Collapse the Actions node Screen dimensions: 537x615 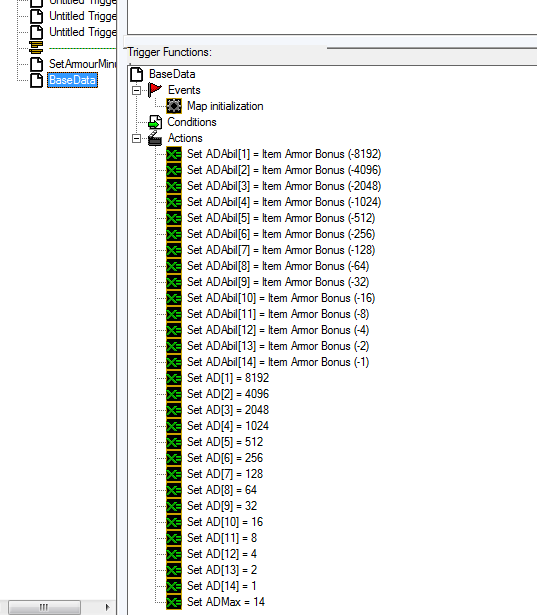[x=136, y=138]
